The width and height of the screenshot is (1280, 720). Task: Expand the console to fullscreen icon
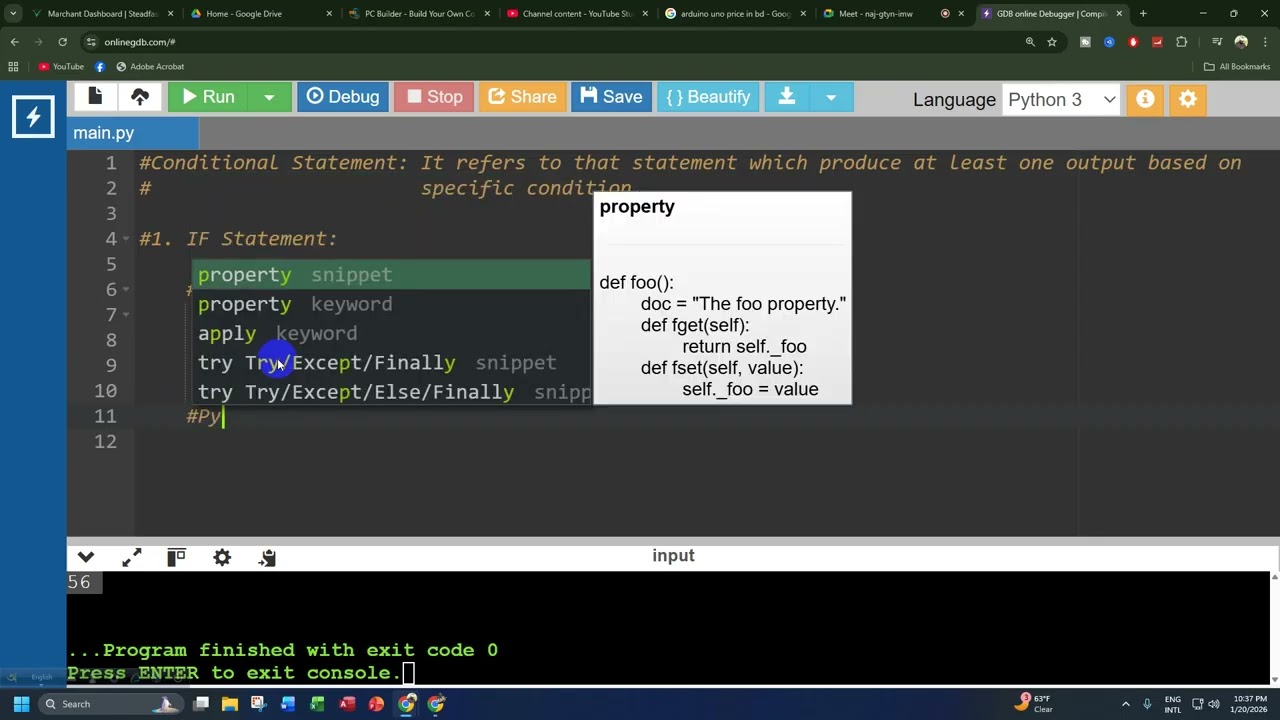click(132, 557)
